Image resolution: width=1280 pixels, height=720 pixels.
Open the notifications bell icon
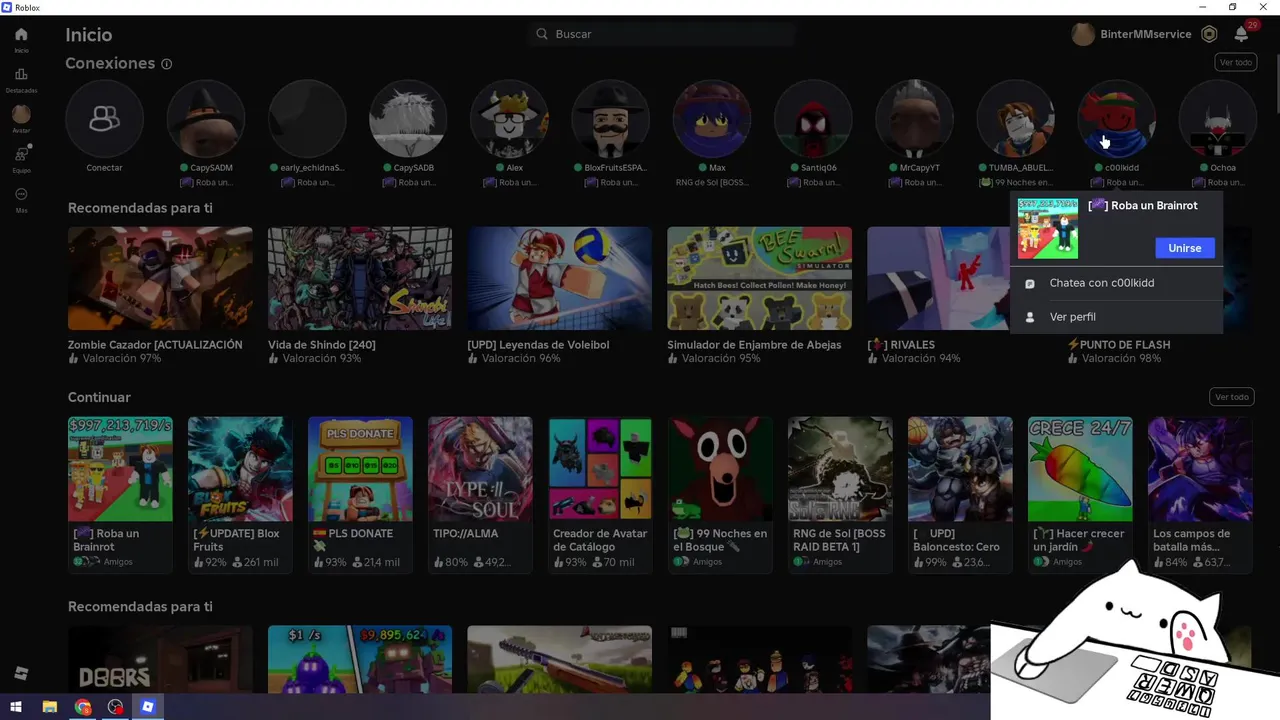[x=1241, y=34]
